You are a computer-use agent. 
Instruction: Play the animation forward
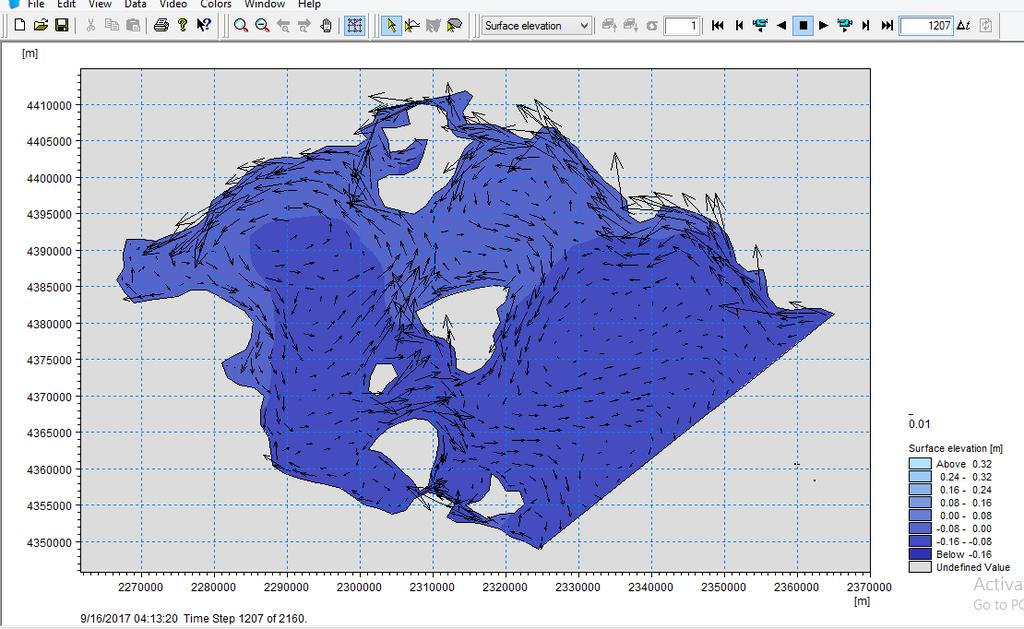(x=824, y=25)
